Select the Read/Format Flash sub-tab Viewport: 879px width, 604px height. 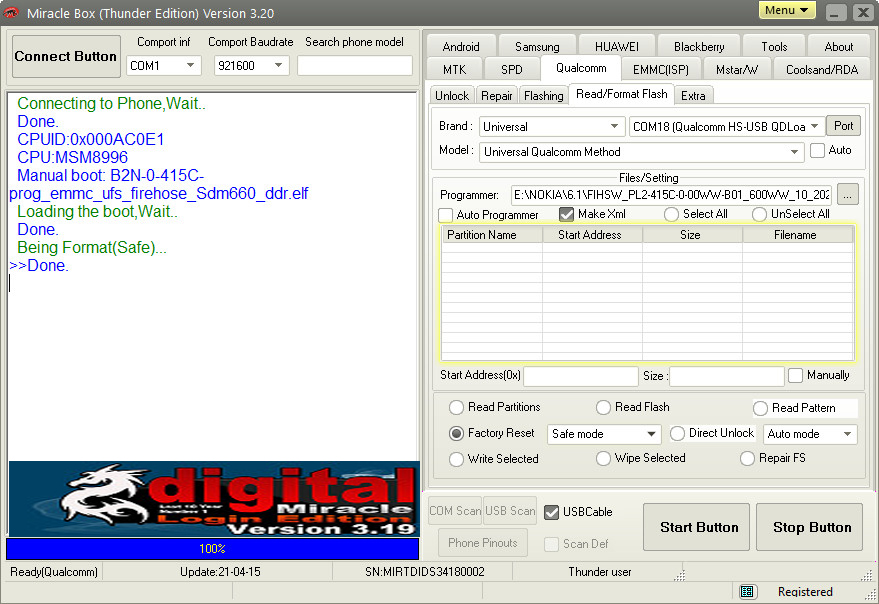[622, 94]
